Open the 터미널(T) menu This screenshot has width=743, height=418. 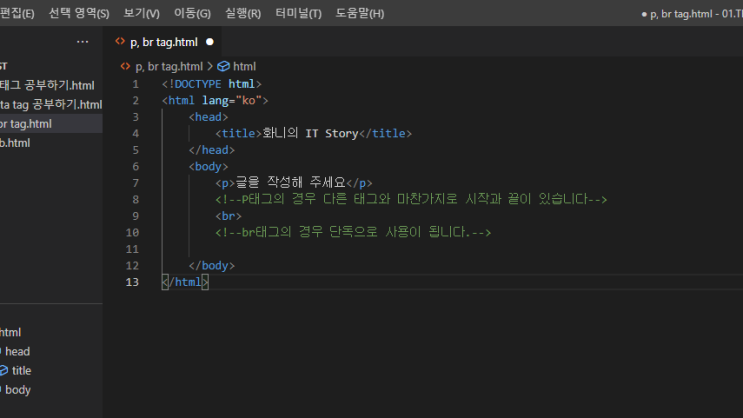point(298,13)
